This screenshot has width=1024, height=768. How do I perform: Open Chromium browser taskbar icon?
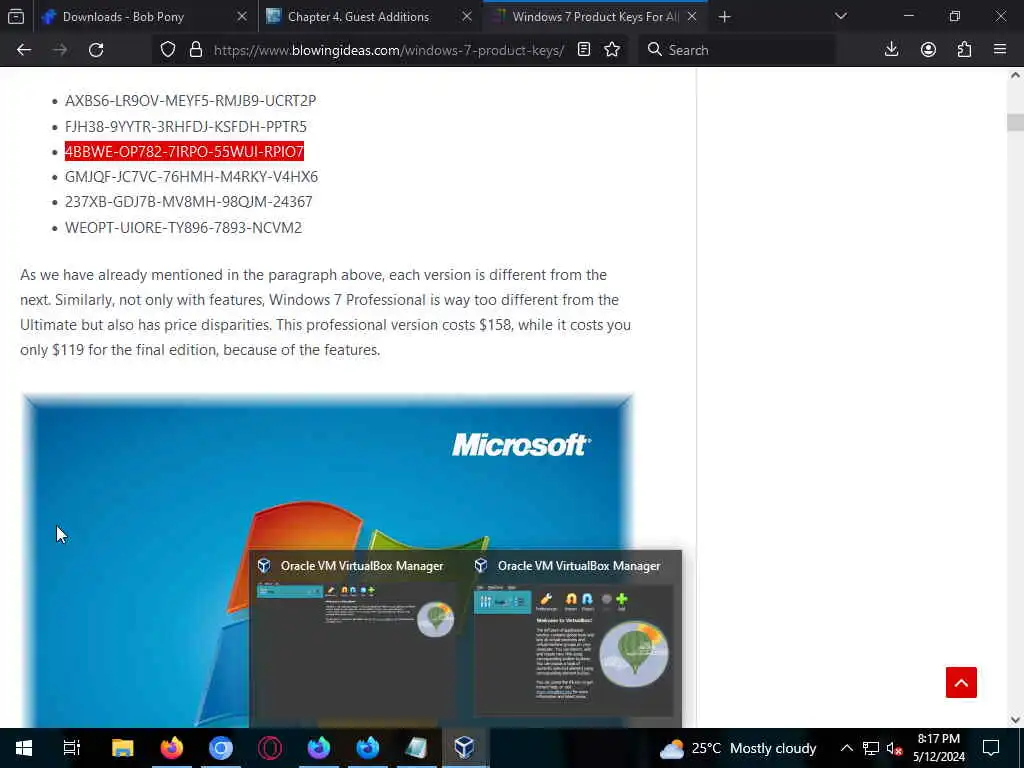(x=221, y=748)
